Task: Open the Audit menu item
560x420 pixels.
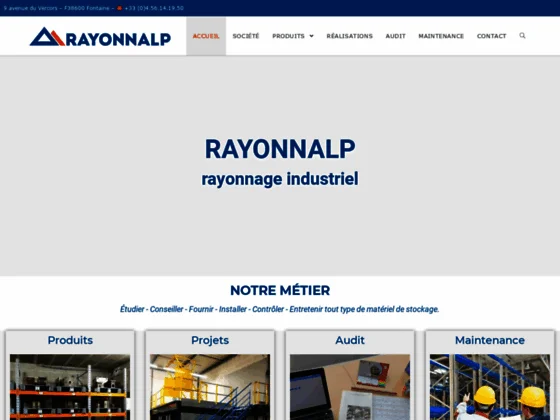Action: click(x=395, y=36)
